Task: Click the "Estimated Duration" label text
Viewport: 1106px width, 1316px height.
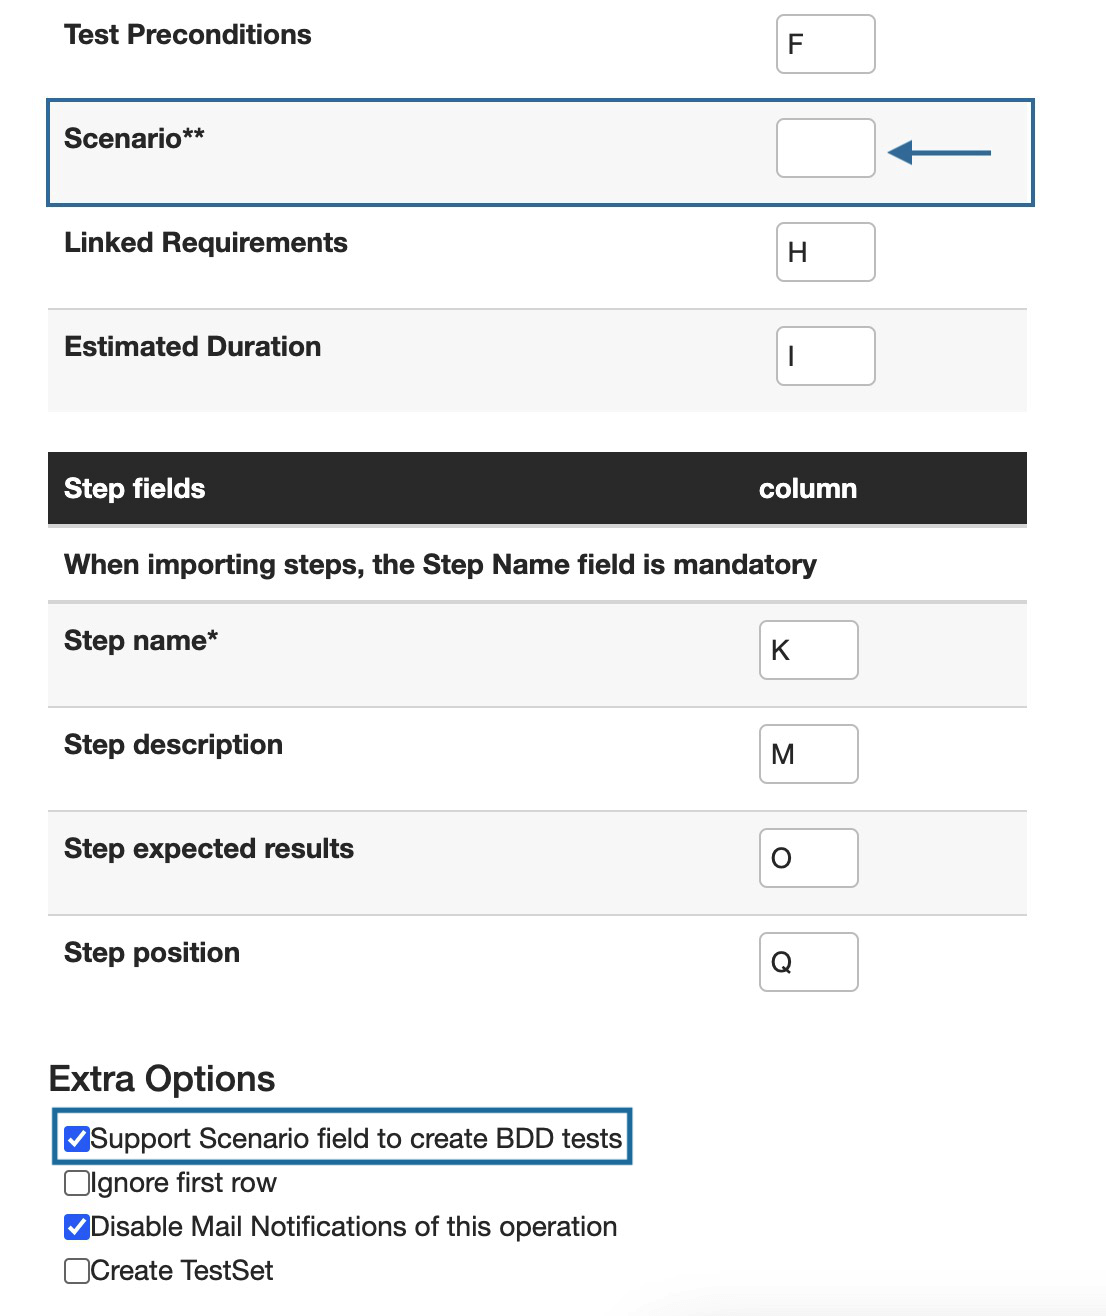Action: [x=192, y=347]
